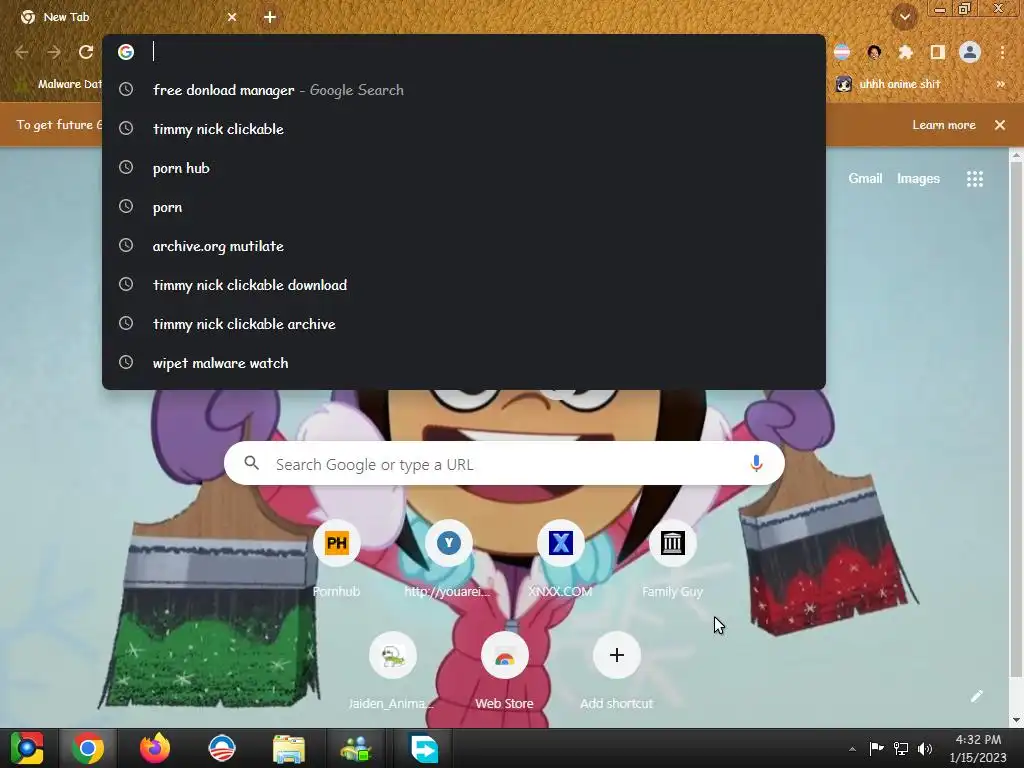Viewport: 1024px width, 768px height.
Task: Click the Action Center flag icon
Action: tap(876, 748)
